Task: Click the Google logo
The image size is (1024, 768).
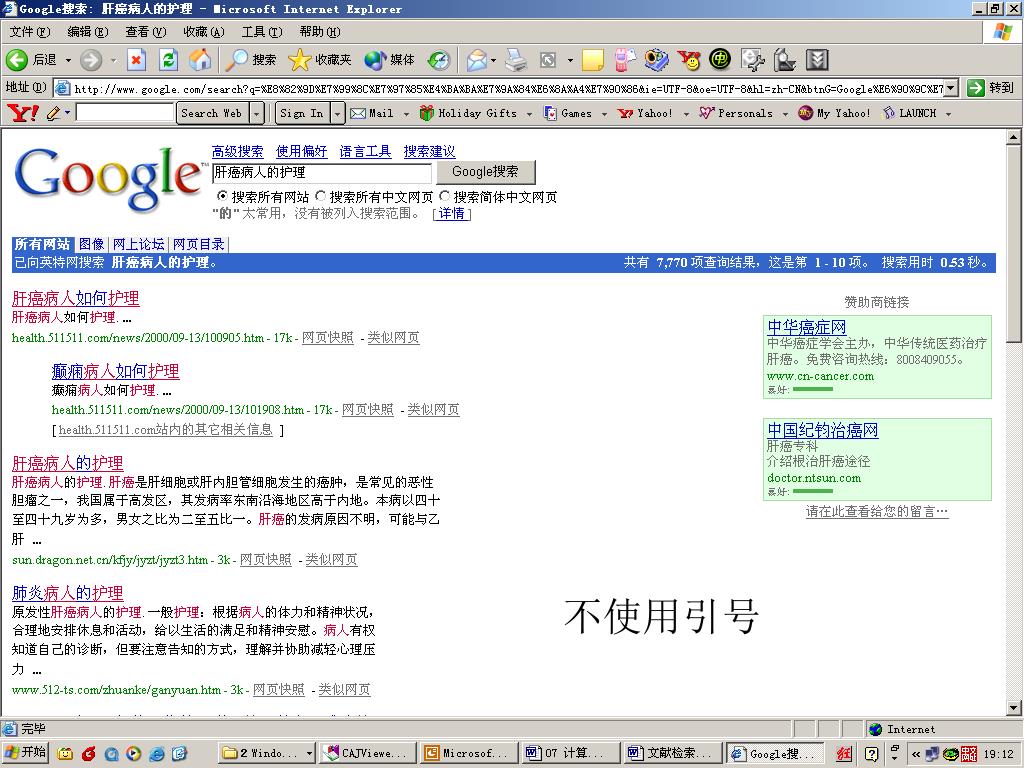Action: pyautogui.click(x=108, y=178)
